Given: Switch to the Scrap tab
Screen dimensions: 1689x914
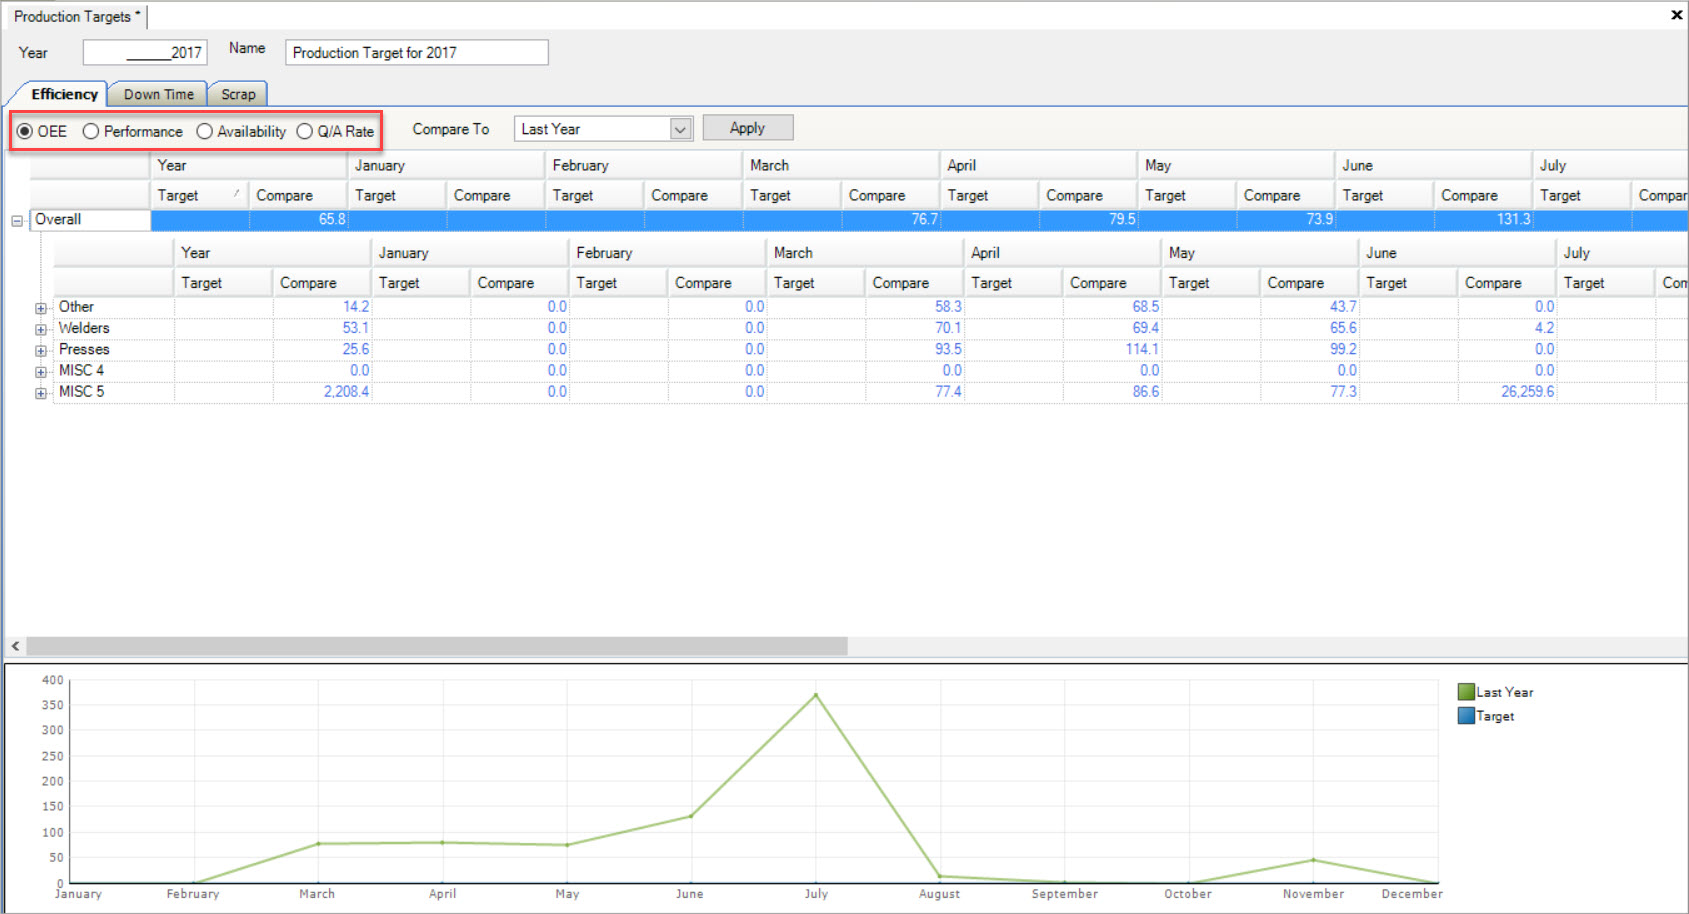Looking at the screenshot, I should [238, 94].
